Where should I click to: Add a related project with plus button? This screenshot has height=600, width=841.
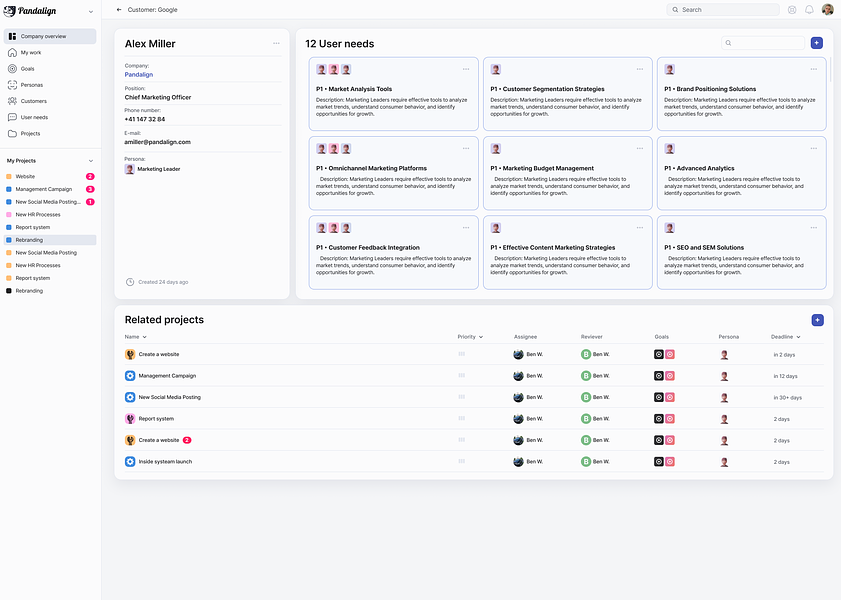click(x=817, y=320)
